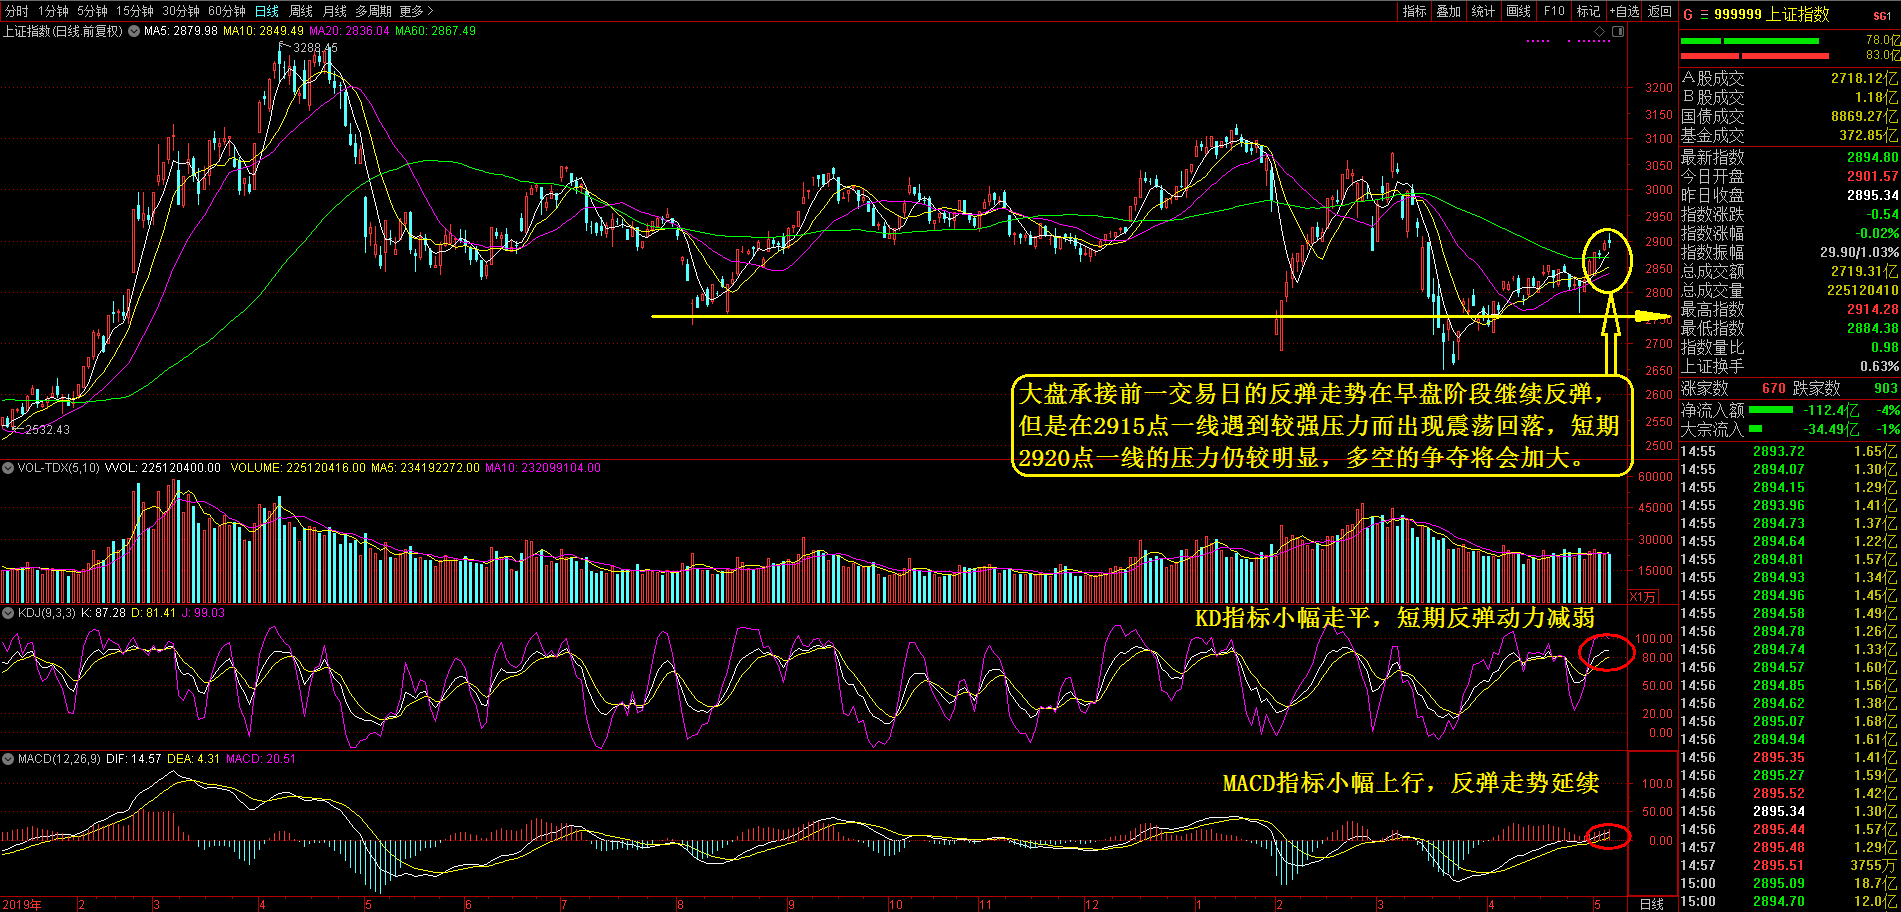Click the 返回 back button
1901x912 pixels.
coord(1660,11)
